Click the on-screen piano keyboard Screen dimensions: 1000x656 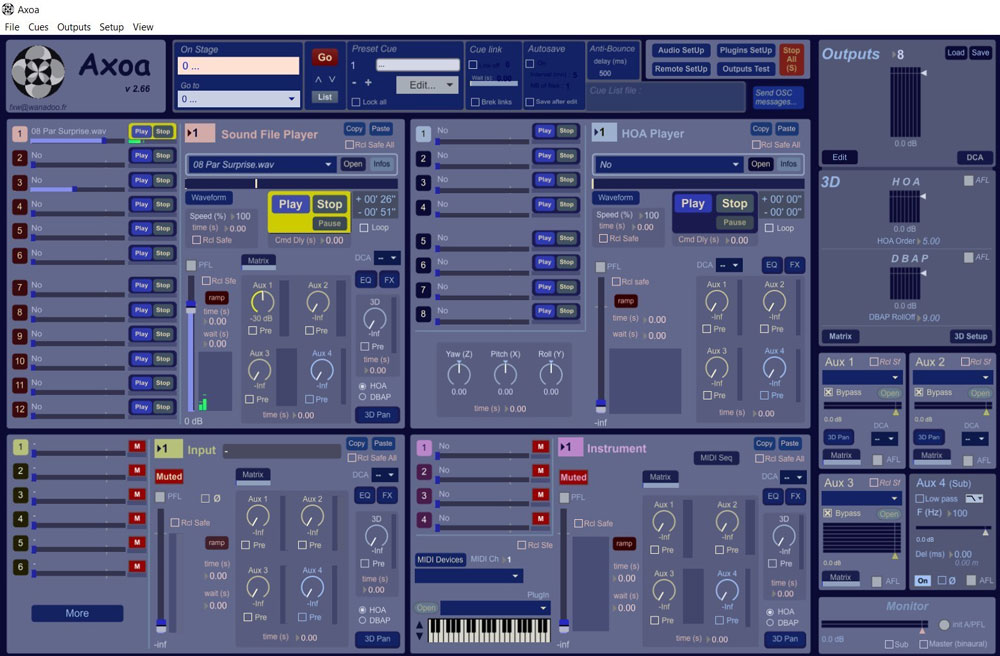coord(489,630)
